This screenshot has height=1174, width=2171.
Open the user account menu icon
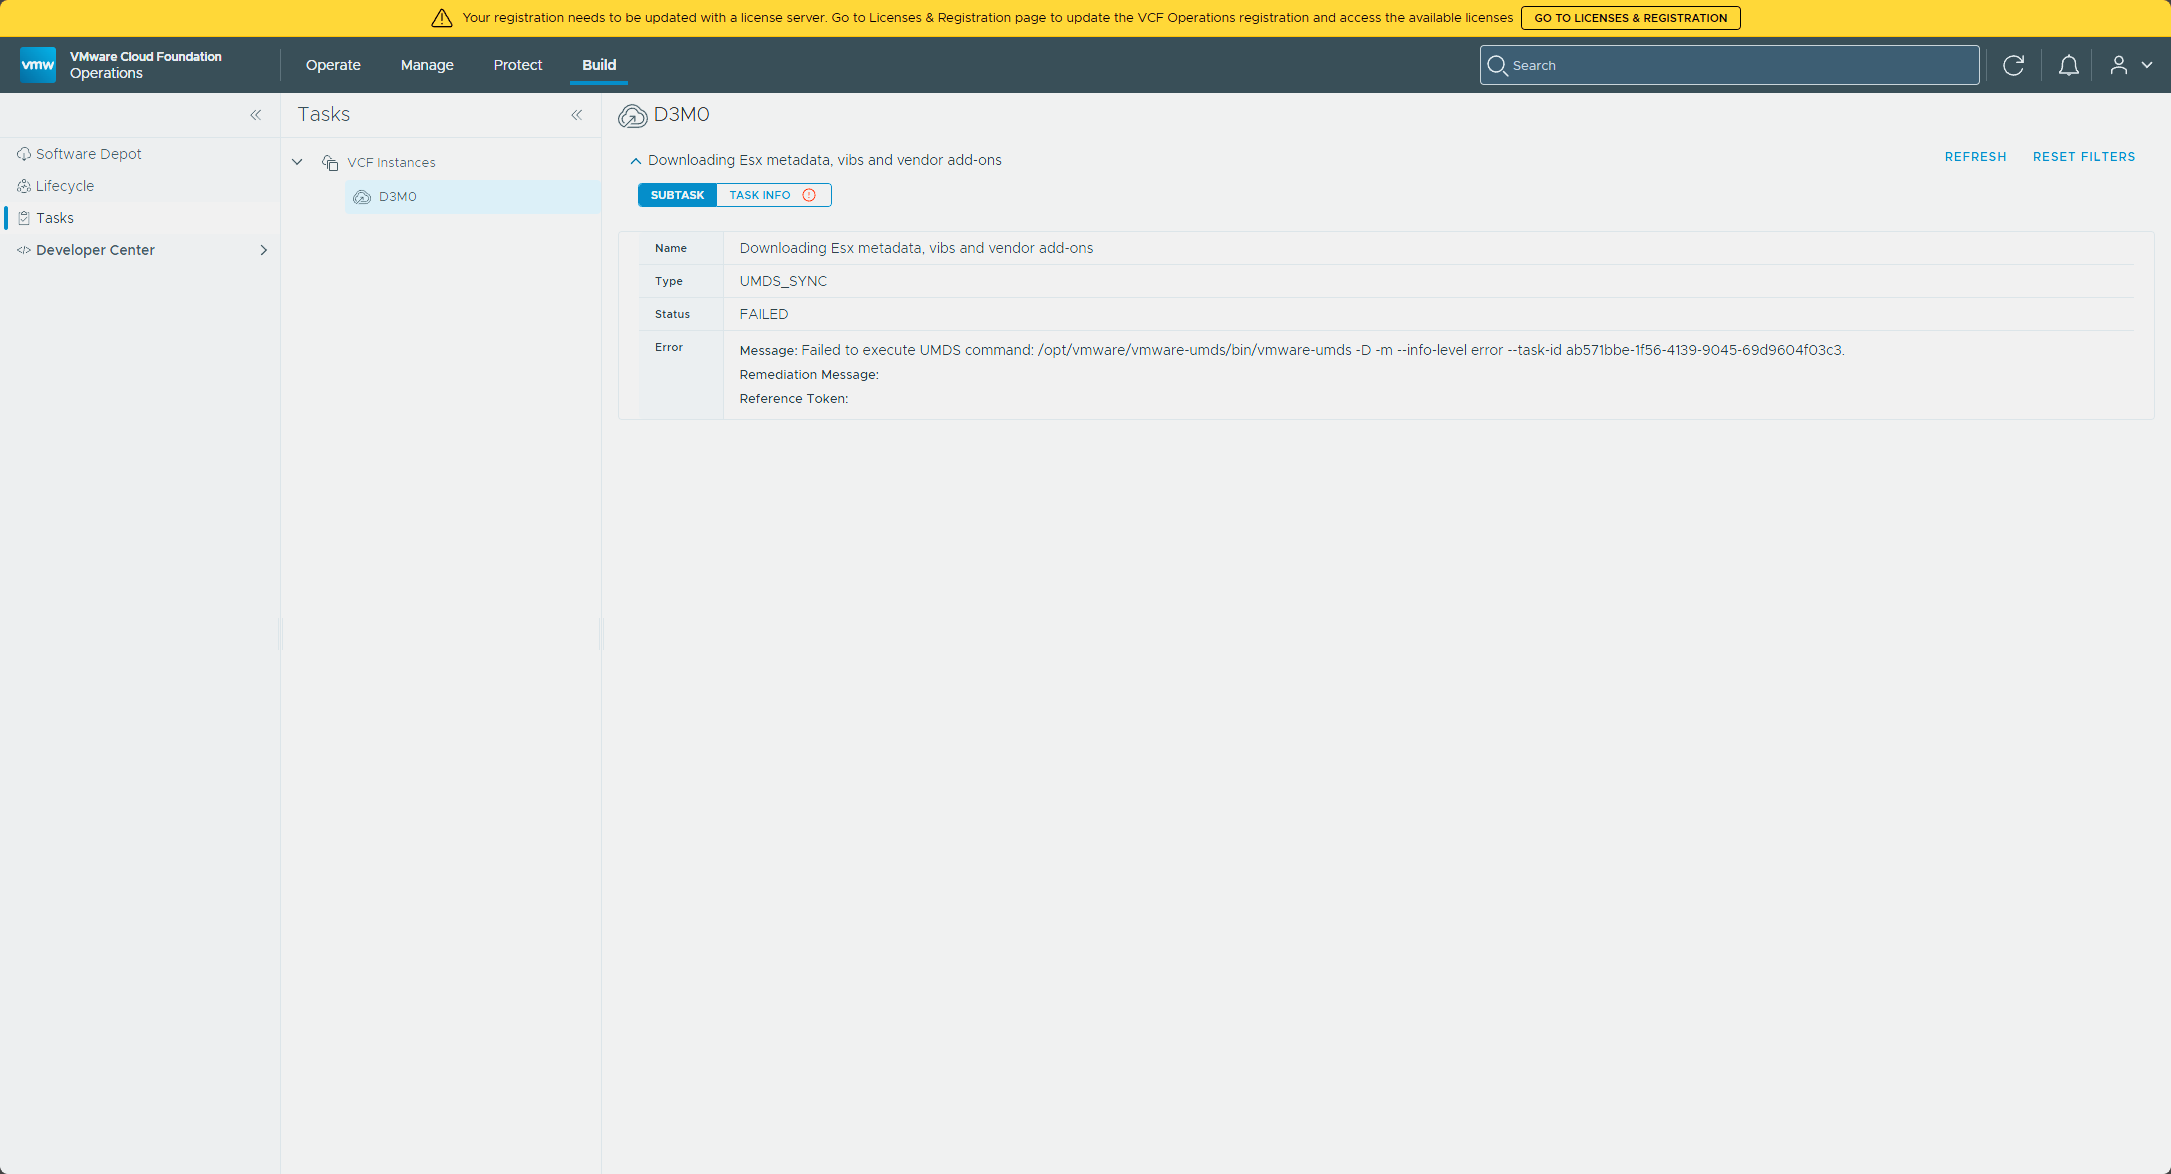(2119, 65)
